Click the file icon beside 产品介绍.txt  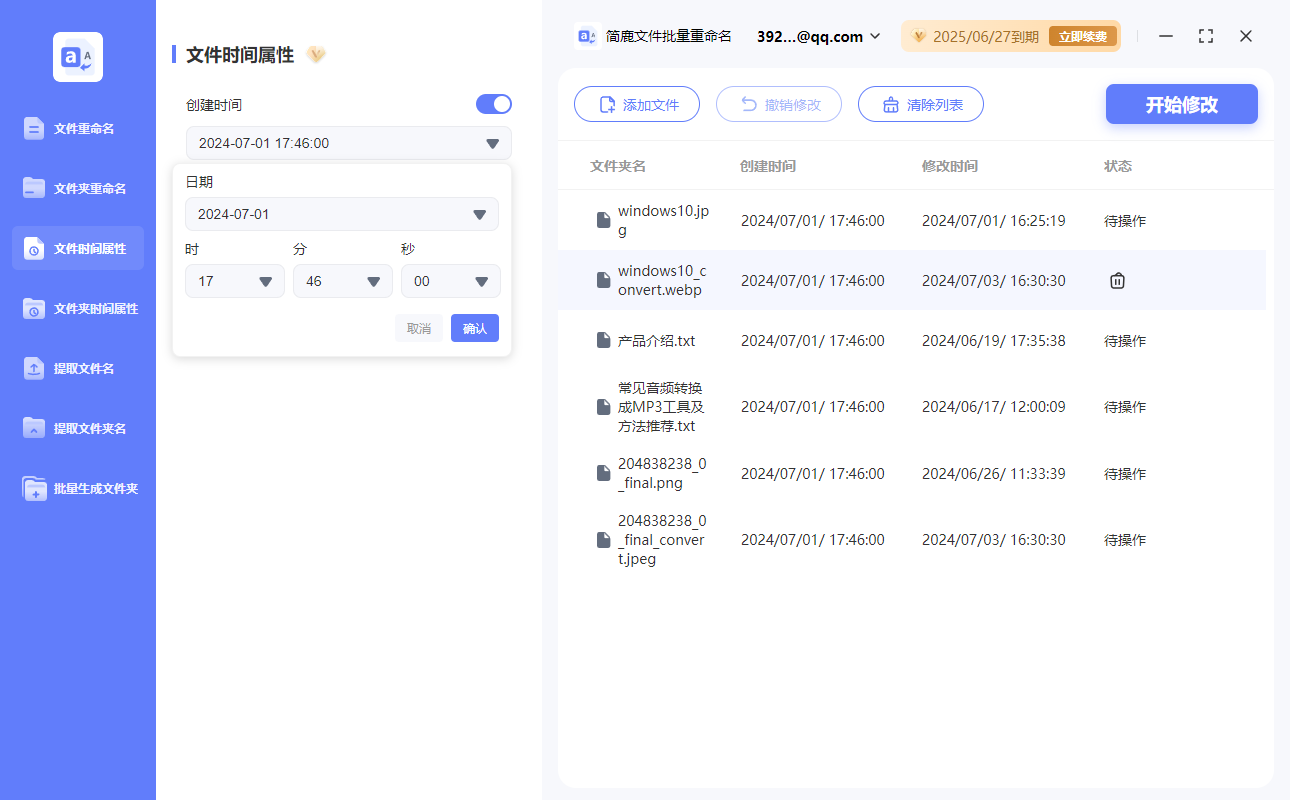coord(603,341)
